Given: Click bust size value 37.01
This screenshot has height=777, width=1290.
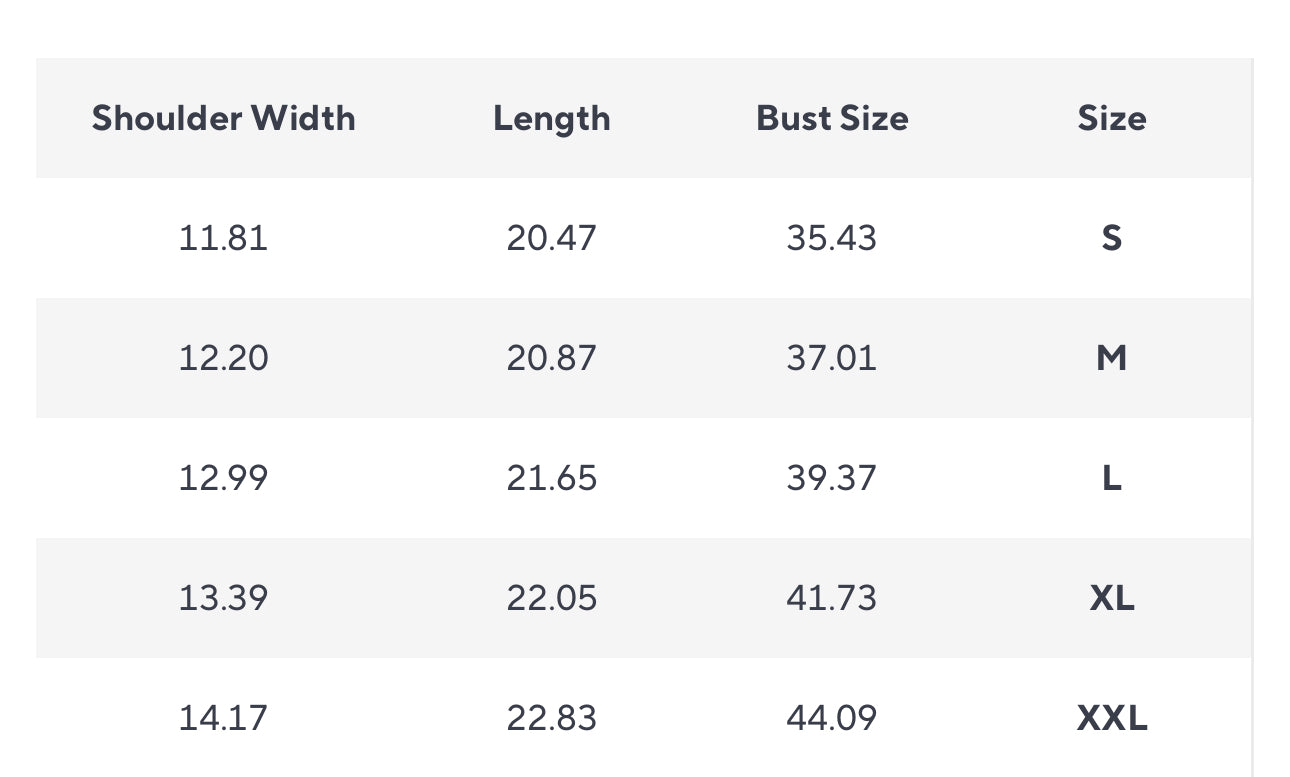Looking at the screenshot, I should coord(832,358).
